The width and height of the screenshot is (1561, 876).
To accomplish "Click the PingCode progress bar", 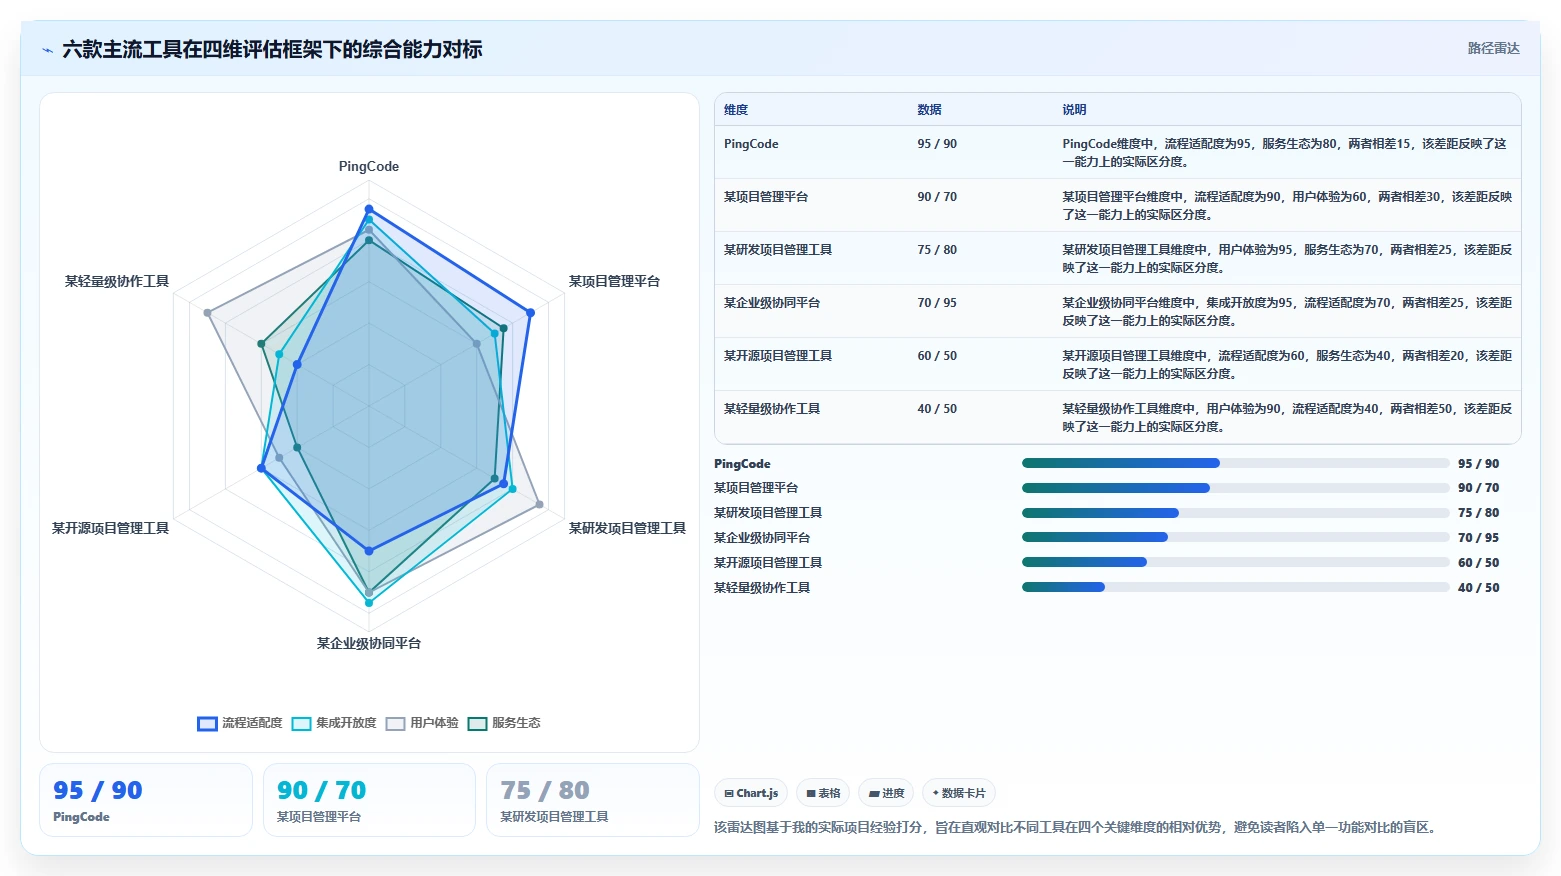I will click(1236, 463).
